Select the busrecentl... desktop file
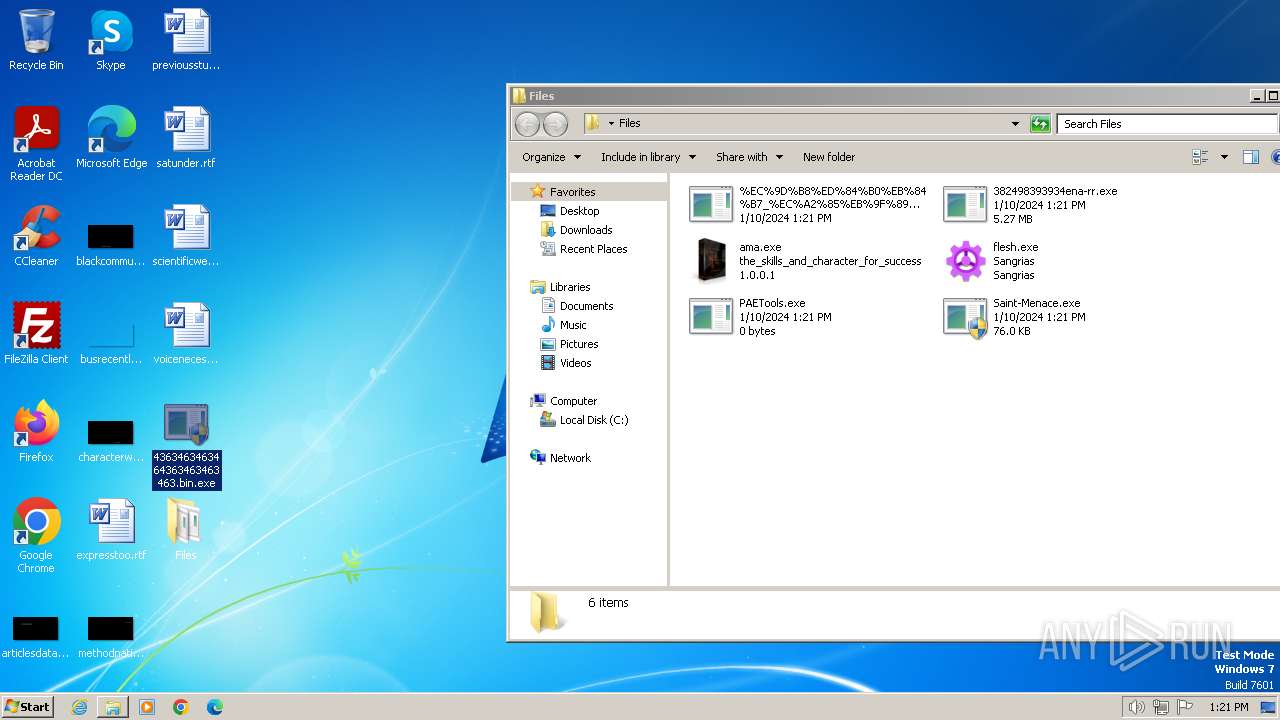Screen dimensions: 1280x720 pos(111,342)
